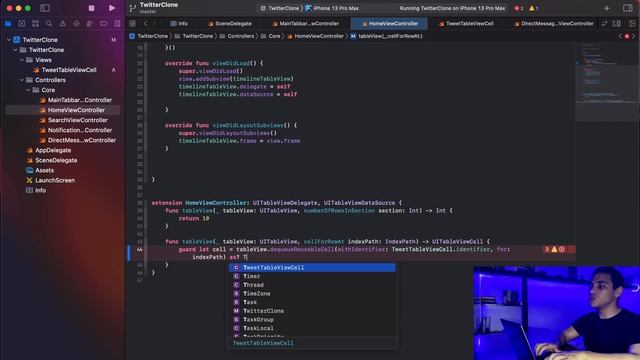Viewport: 640px width, 360px height.
Task: Switch to the TweetTableViewCell tab
Action: click(x=466, y=24)
